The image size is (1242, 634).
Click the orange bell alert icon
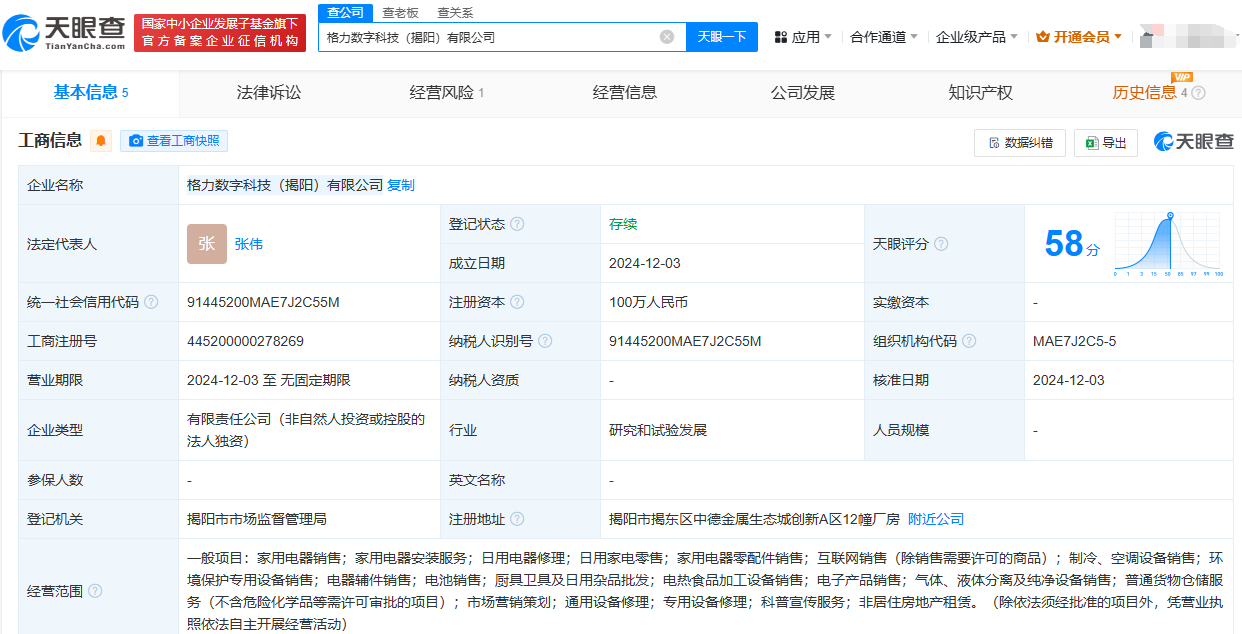[x=101, y=141]
